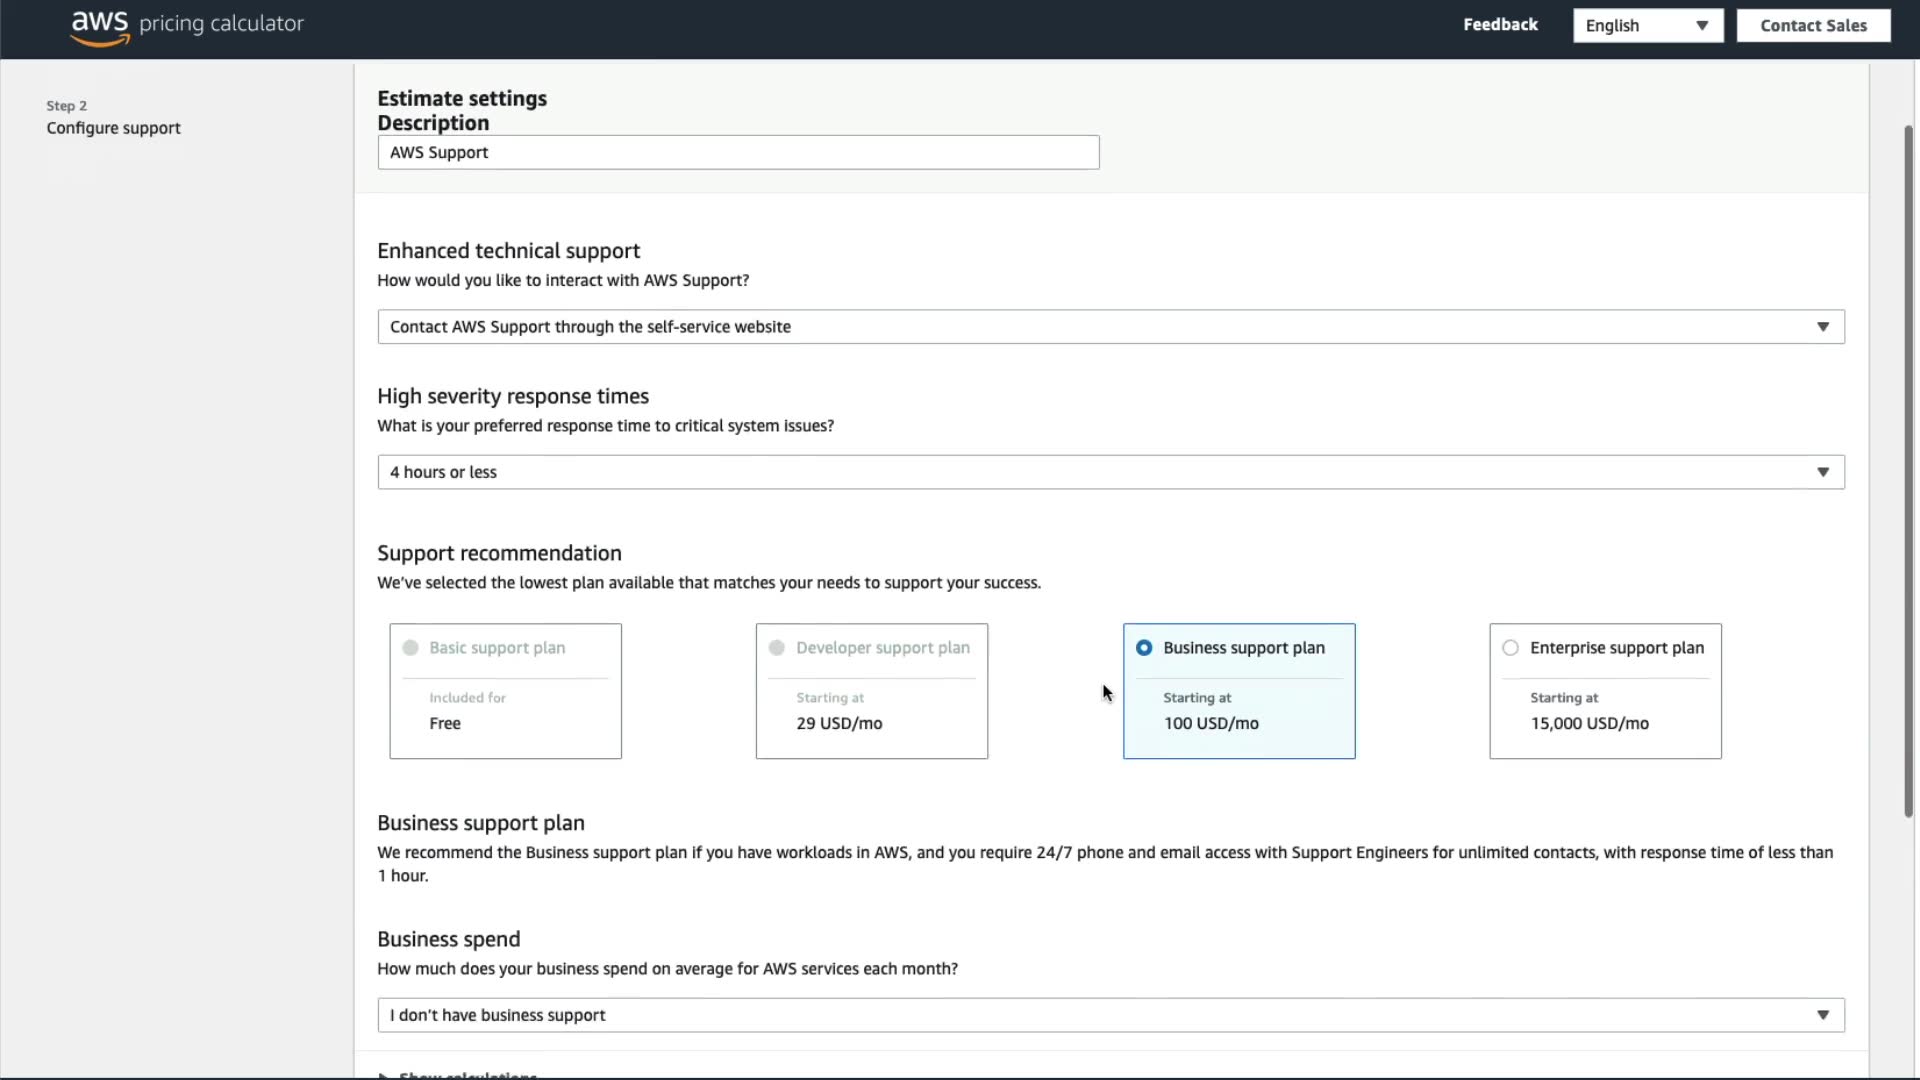Click the arrow icon on Business spend dropdown

tap(1822, 1015)
